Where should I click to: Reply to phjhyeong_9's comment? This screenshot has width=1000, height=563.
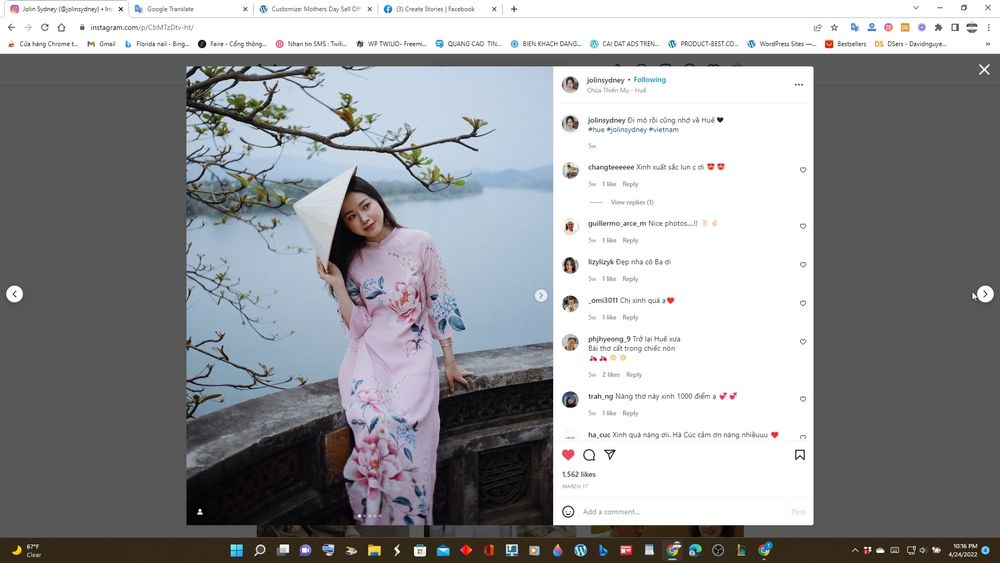click(x=634, y=375)
